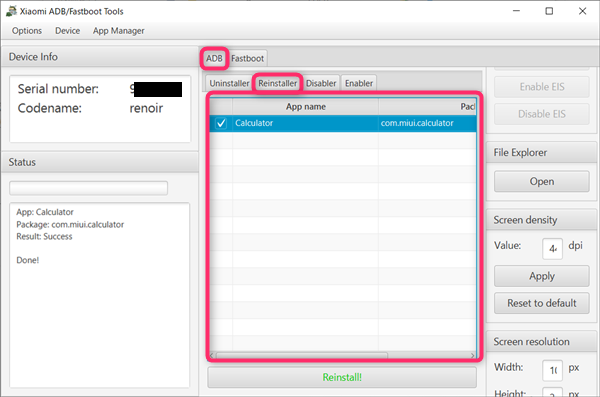
Task: Click the 'Result: Success' log line
Action: click(44, 237)
